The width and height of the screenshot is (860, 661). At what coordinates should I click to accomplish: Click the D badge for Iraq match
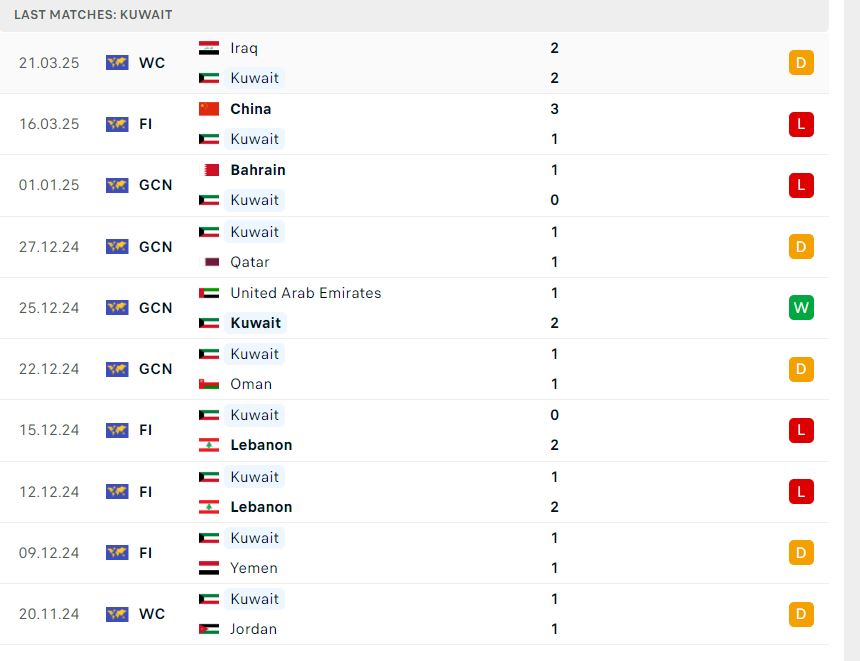(x=801, y=63)
